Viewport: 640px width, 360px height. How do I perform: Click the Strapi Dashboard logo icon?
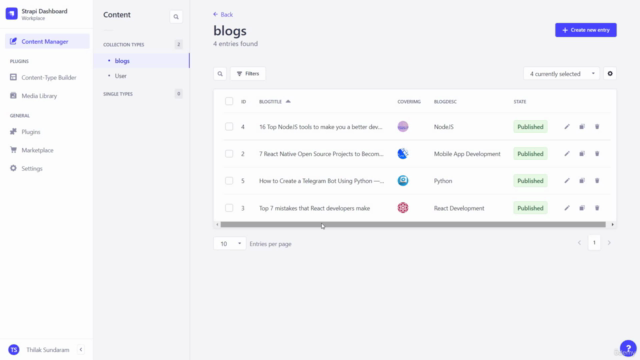pyautogui.click(x=11, y=13)
